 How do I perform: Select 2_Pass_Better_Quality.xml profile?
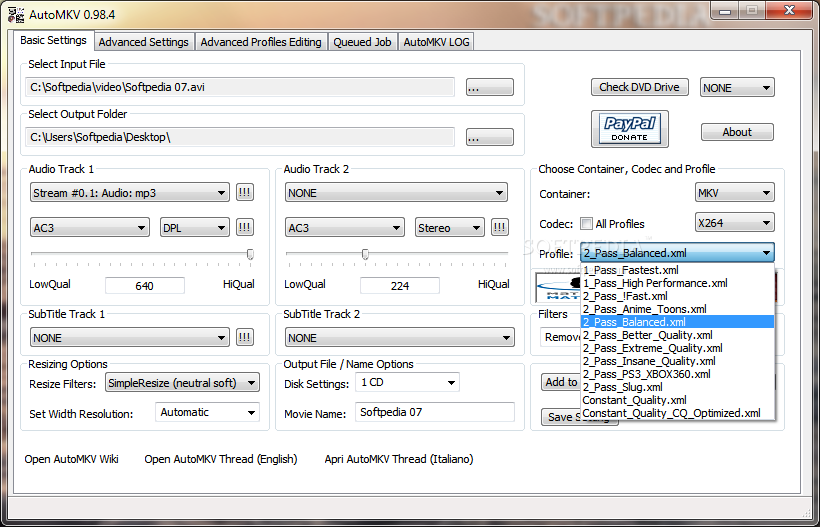pos(677,335)
